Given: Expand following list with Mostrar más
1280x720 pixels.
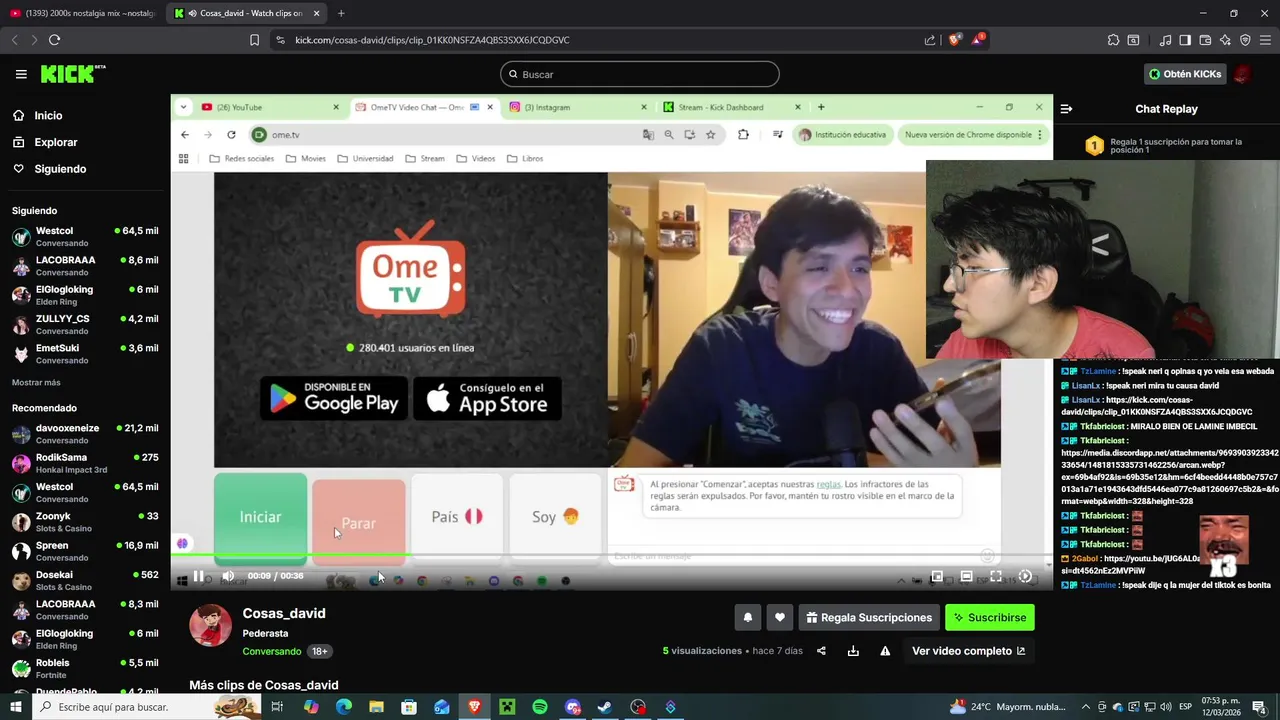Looking at the screenshot, I should (36, 383).
